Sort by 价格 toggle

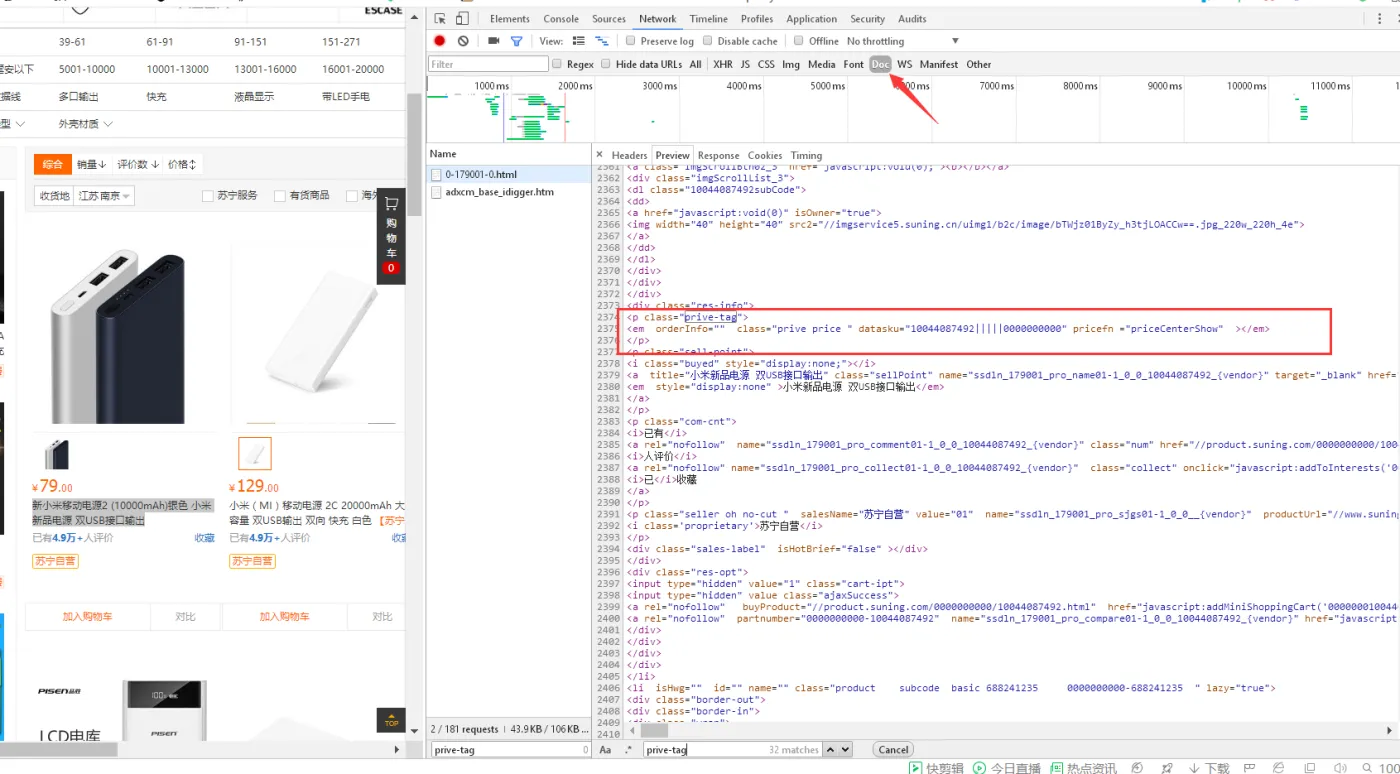tap(182, 164)
